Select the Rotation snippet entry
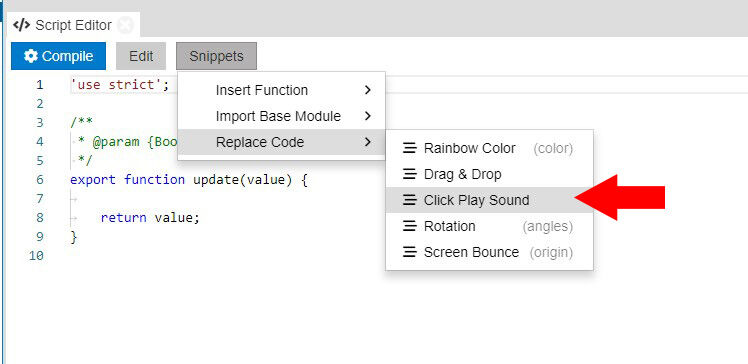The height and width of the screenshot is (364, 748). click(x=489, y=226)
